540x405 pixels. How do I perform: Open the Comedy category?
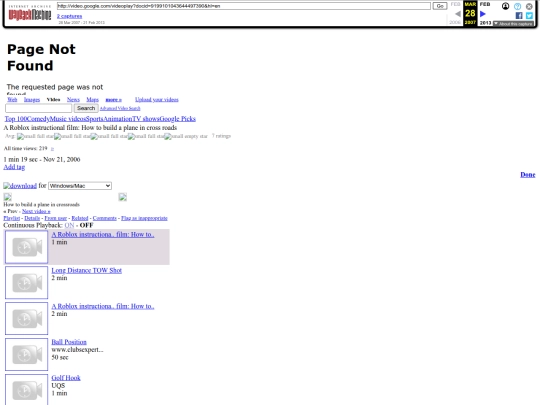point(38,119)
